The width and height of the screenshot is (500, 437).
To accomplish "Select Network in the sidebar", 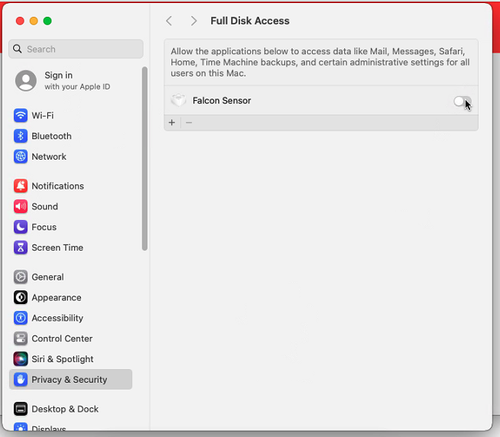I will (x=71, y=157).
